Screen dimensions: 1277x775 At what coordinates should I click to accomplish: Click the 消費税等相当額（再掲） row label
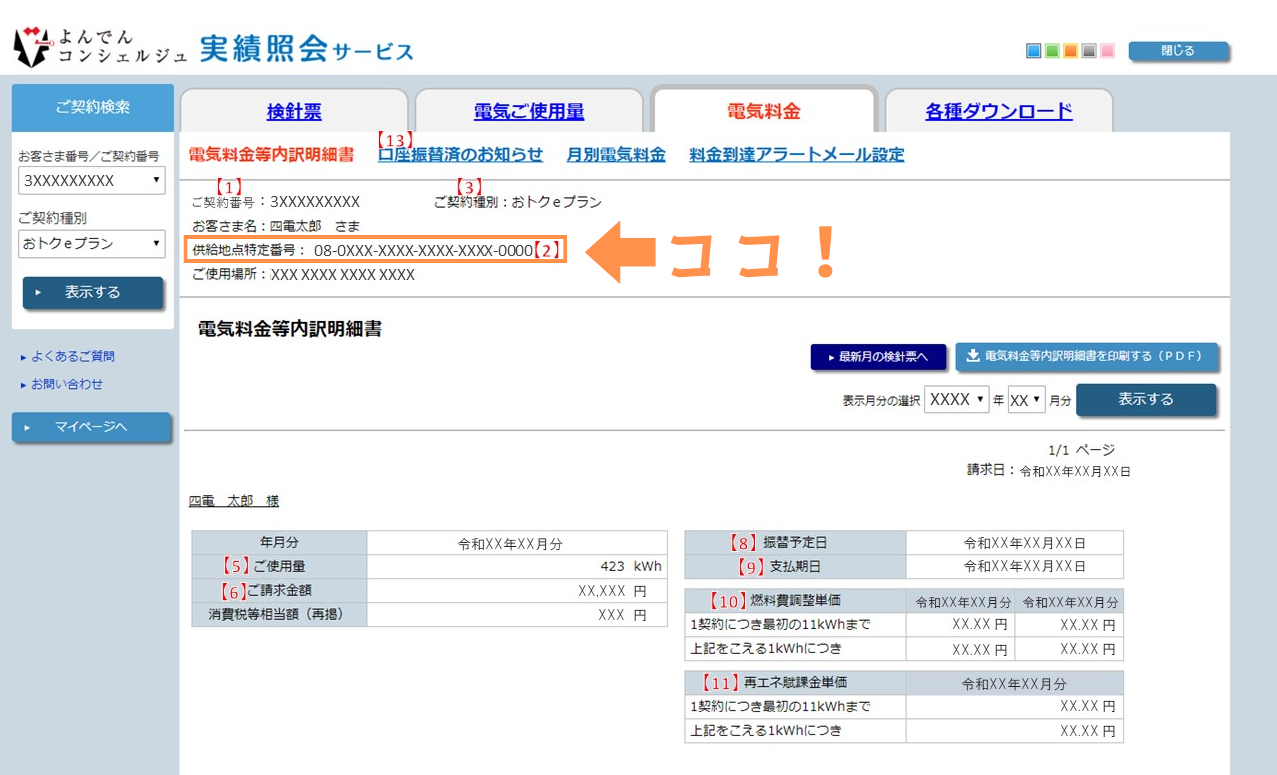279,614
